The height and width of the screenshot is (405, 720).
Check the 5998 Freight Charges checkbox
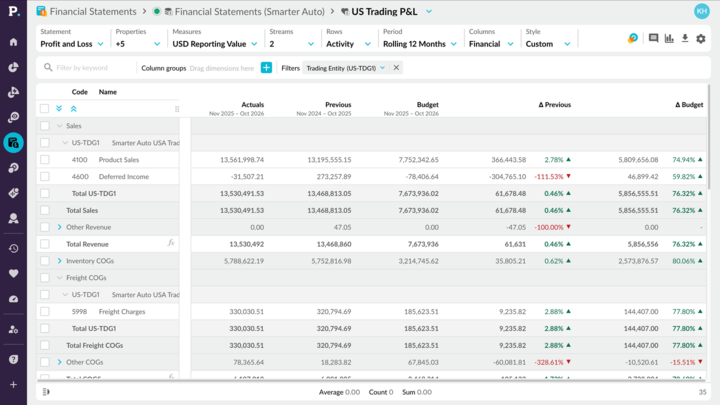(x=45, y=311)
